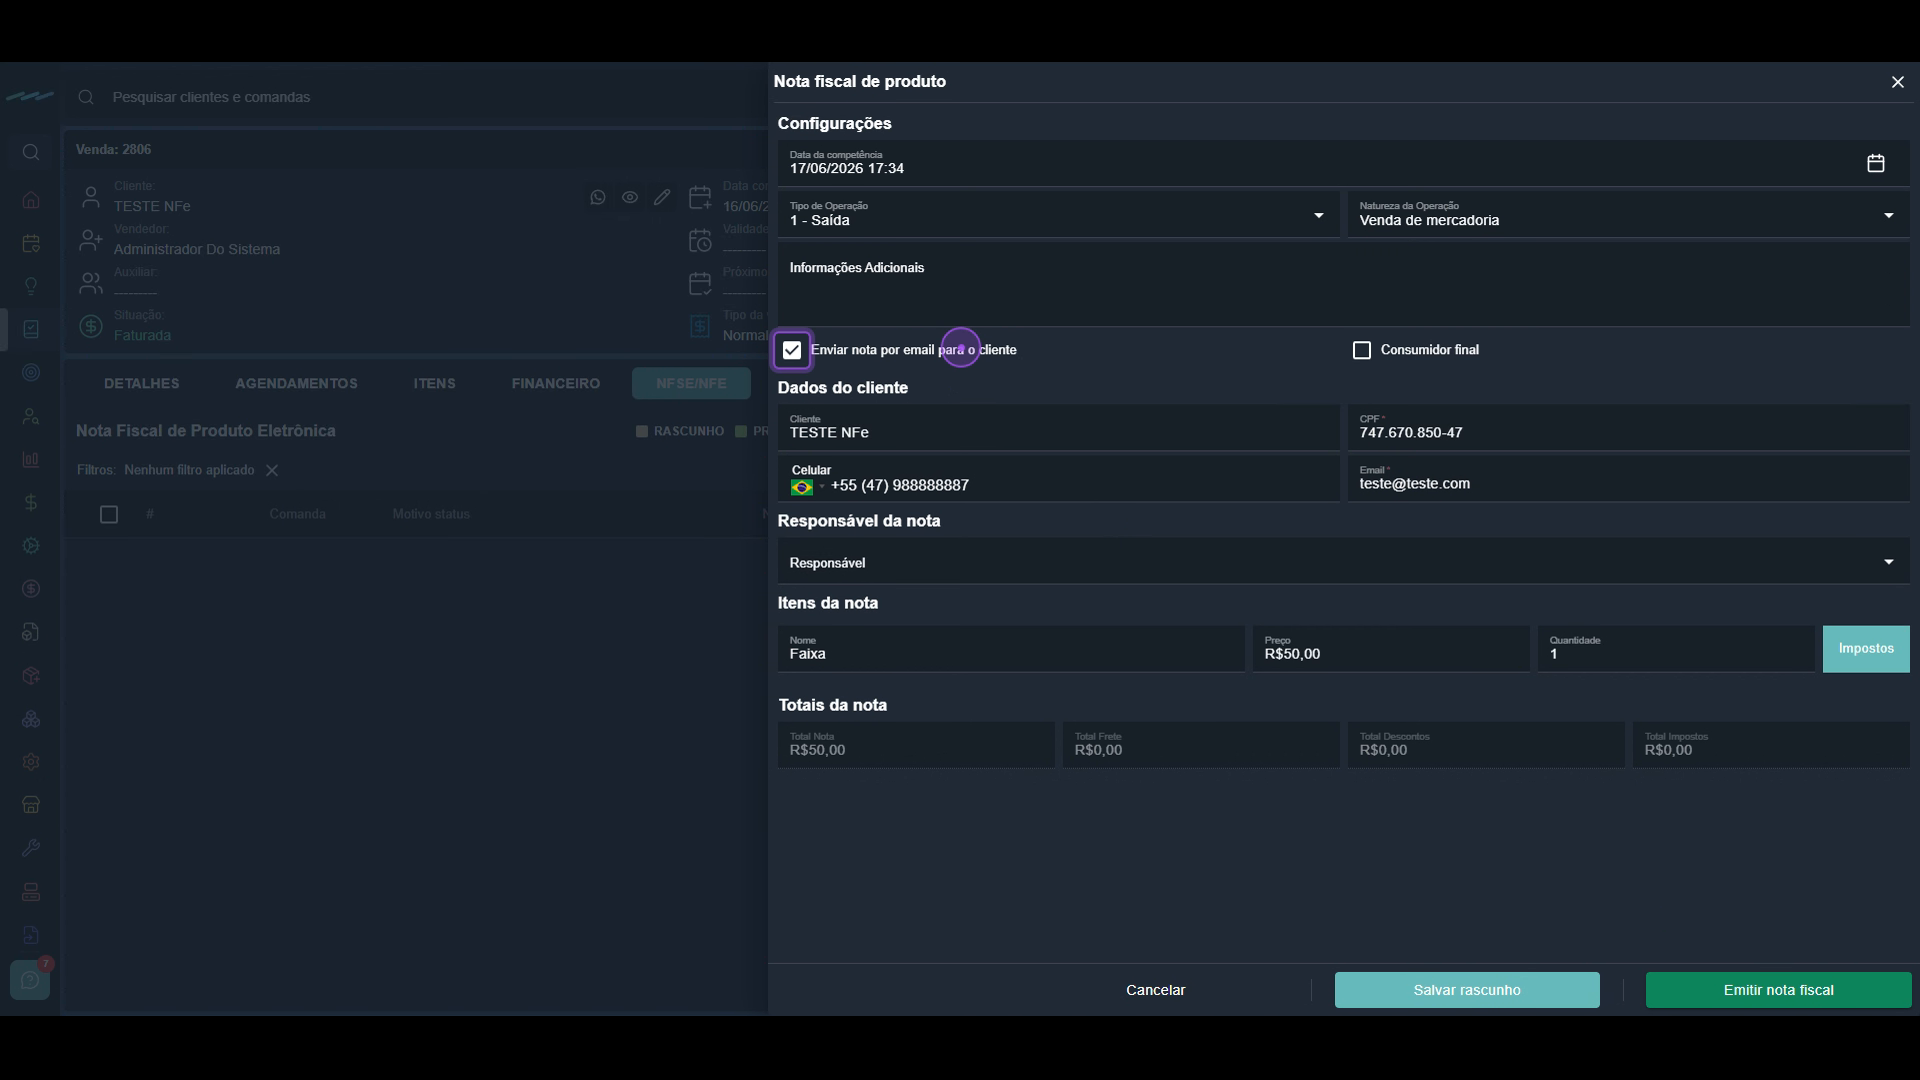The image size is (1920, 1080).
Task: Click the package plus icon in sidebar
Action: [x=31, y=675]
